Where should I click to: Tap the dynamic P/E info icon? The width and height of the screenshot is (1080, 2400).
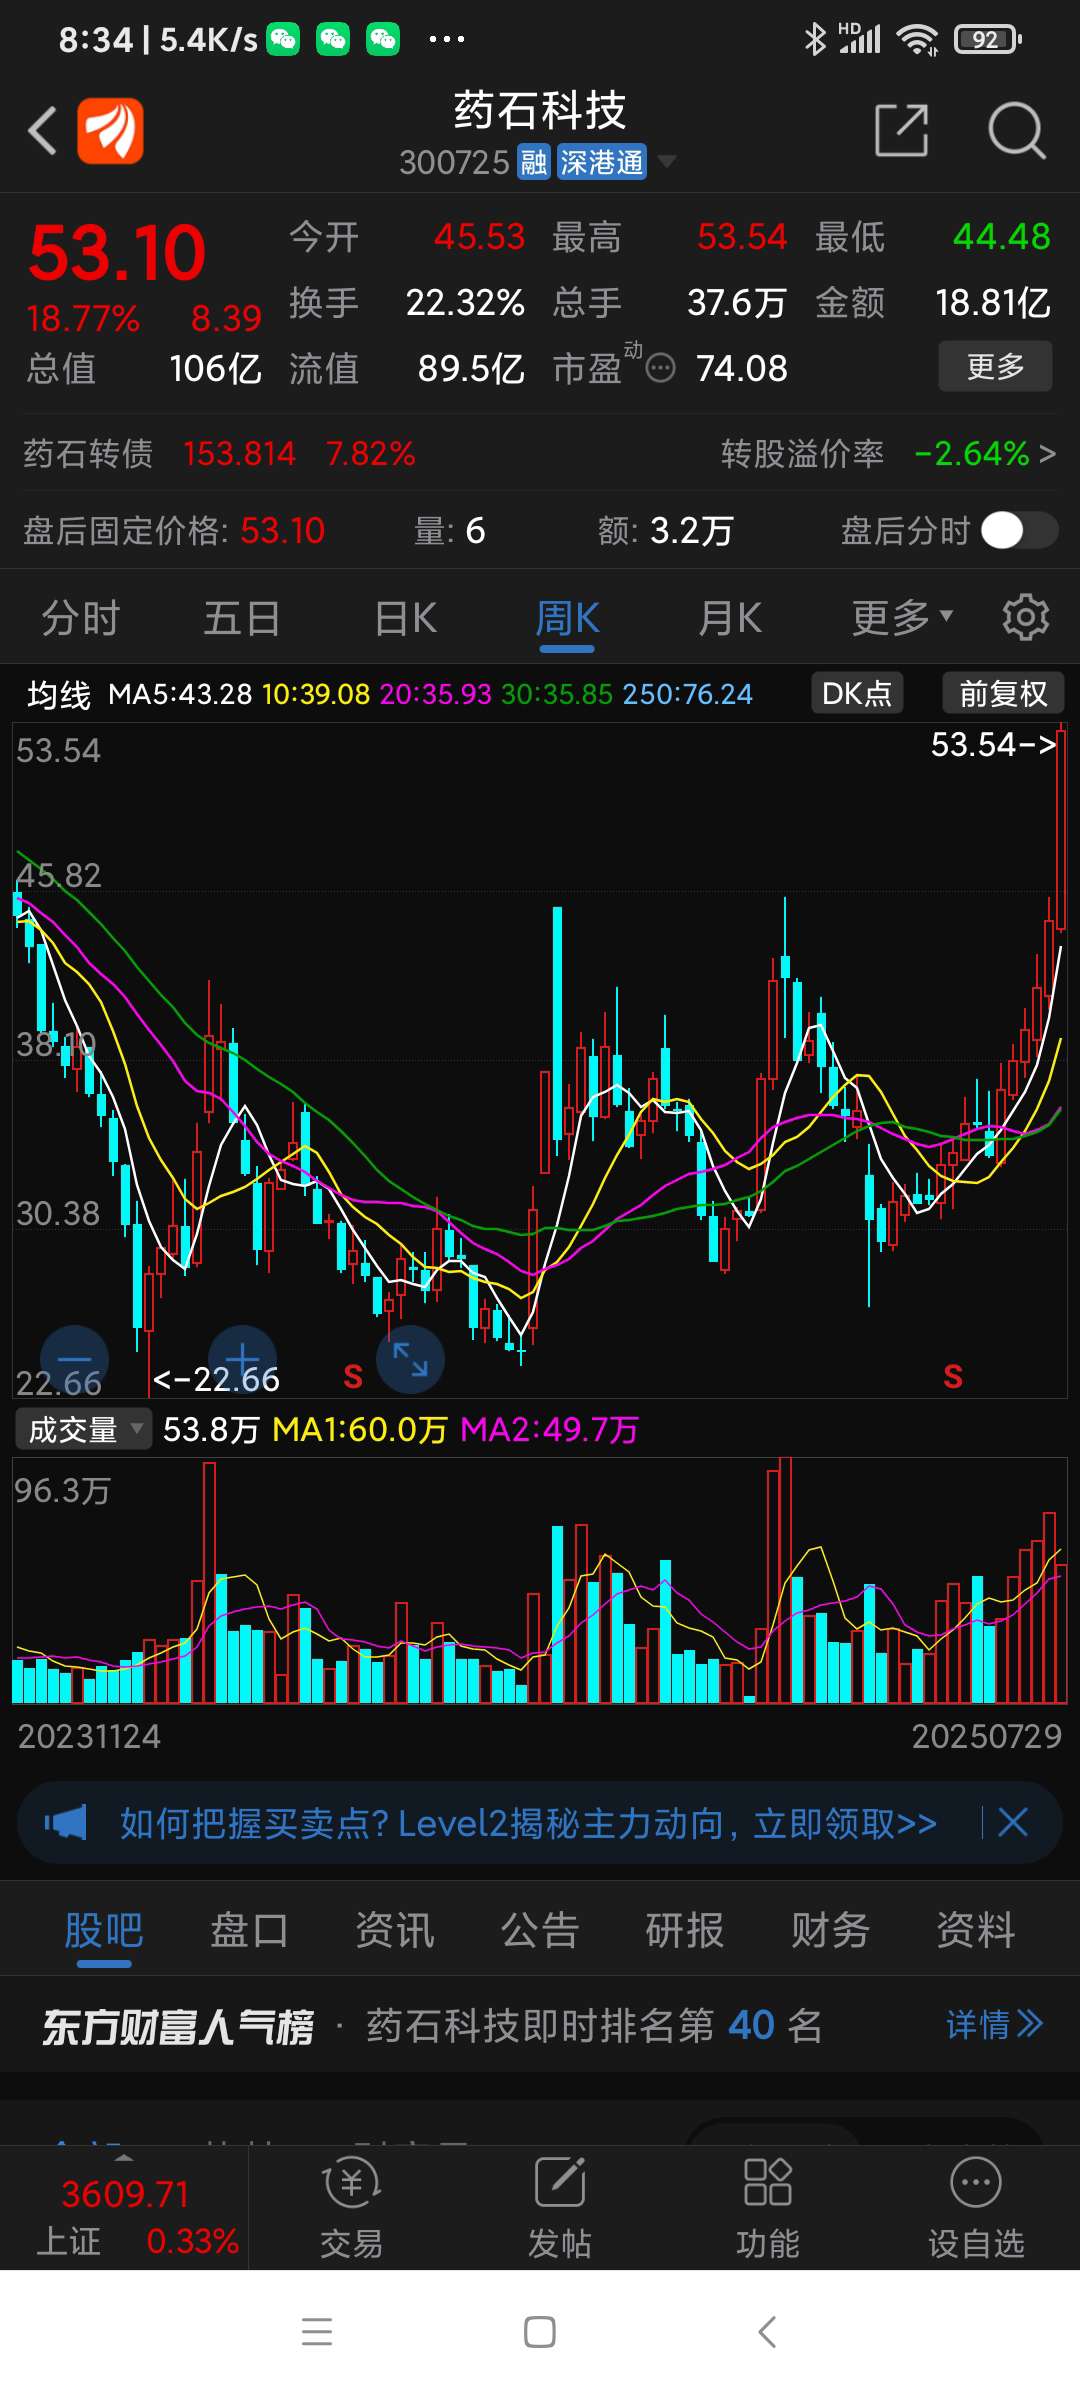(660, 369)
